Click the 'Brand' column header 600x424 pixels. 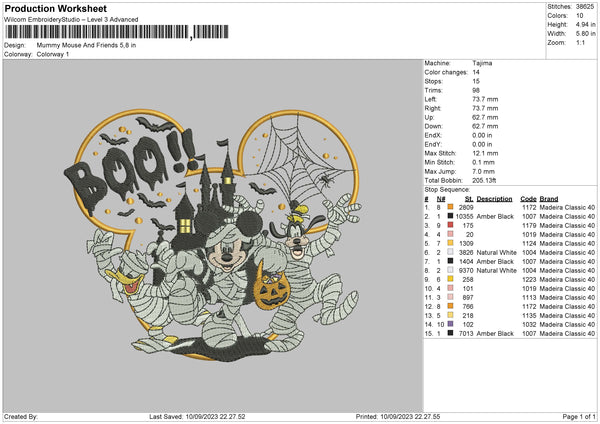point(549,199)
